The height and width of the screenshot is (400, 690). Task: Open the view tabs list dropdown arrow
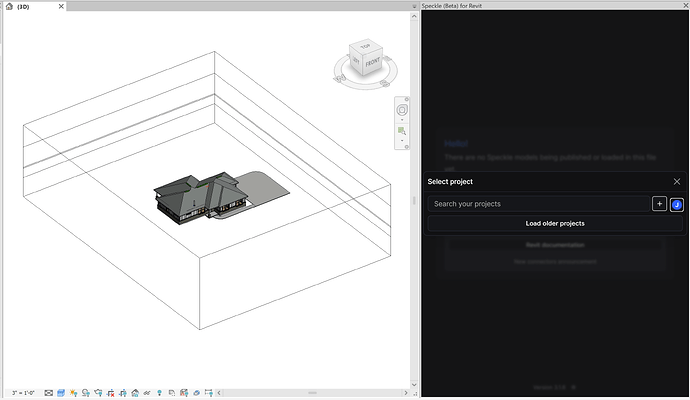click(414, 6)
